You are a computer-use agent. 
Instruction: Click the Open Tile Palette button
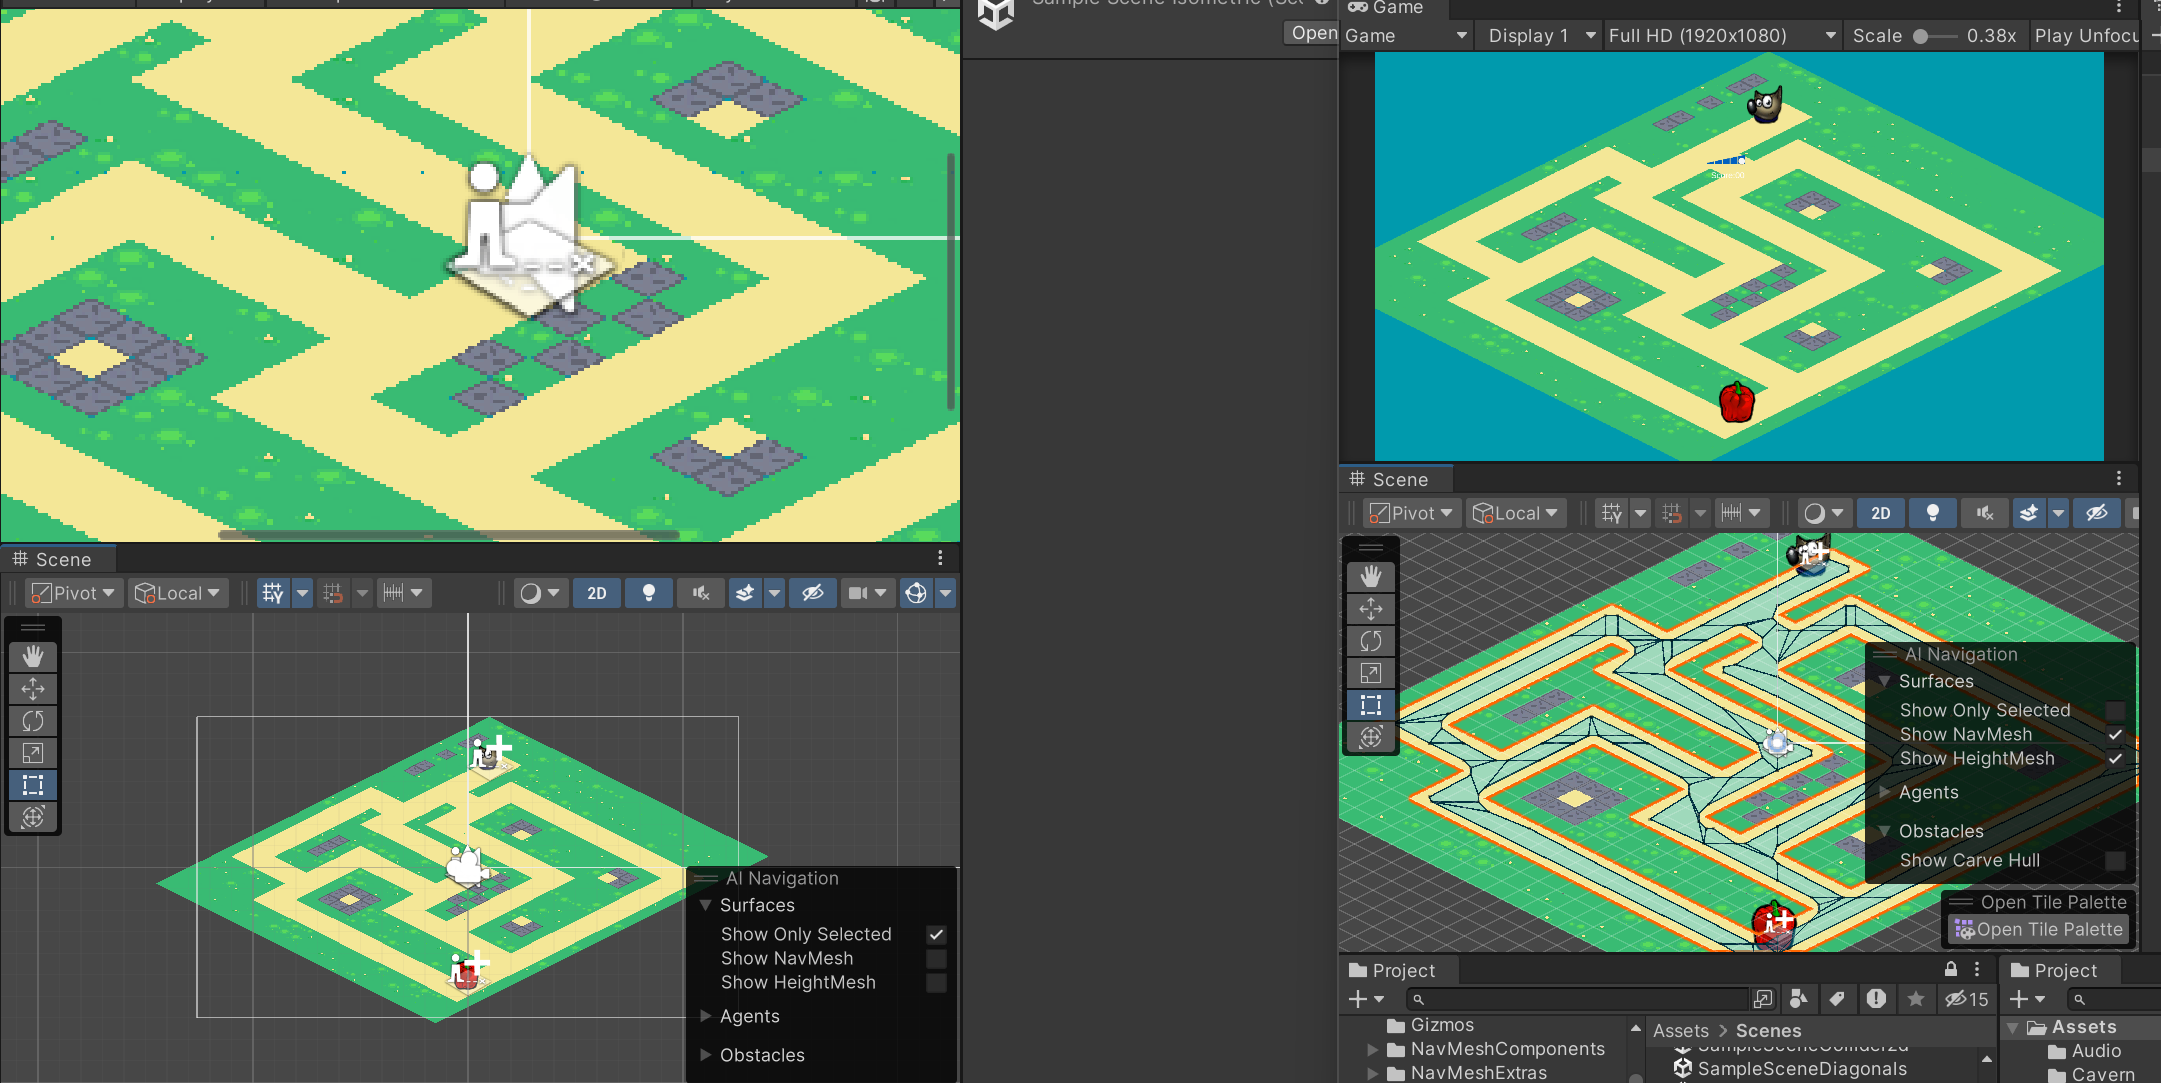click(2039, 929)
